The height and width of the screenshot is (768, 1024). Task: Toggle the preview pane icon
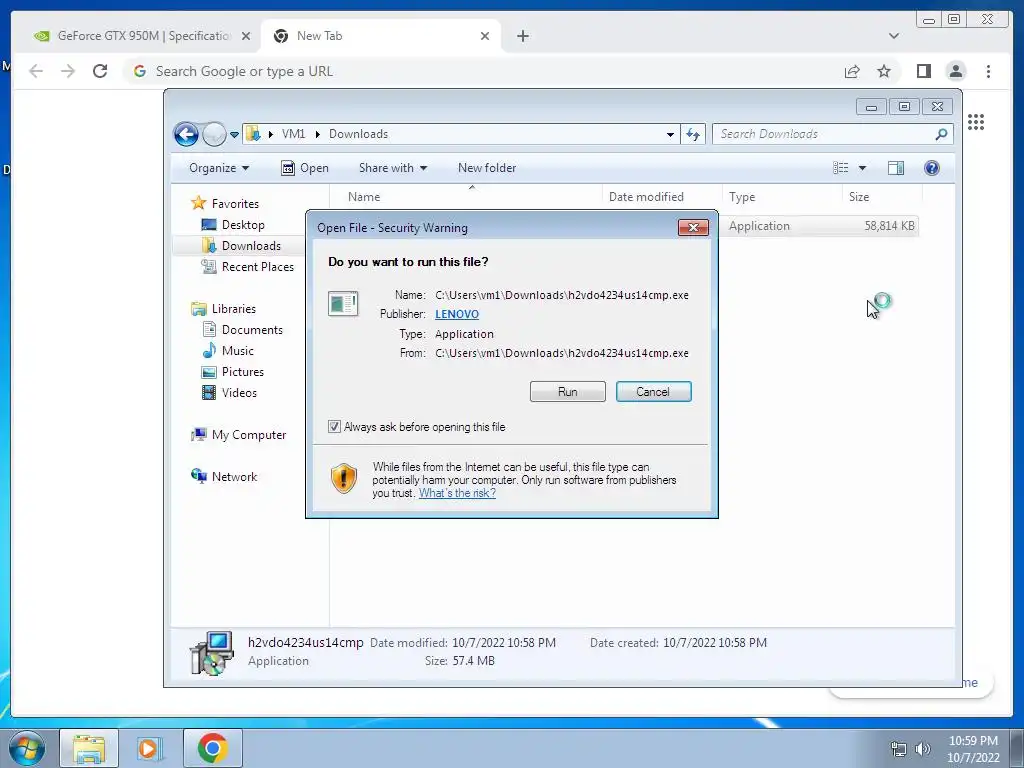(896, 168)
